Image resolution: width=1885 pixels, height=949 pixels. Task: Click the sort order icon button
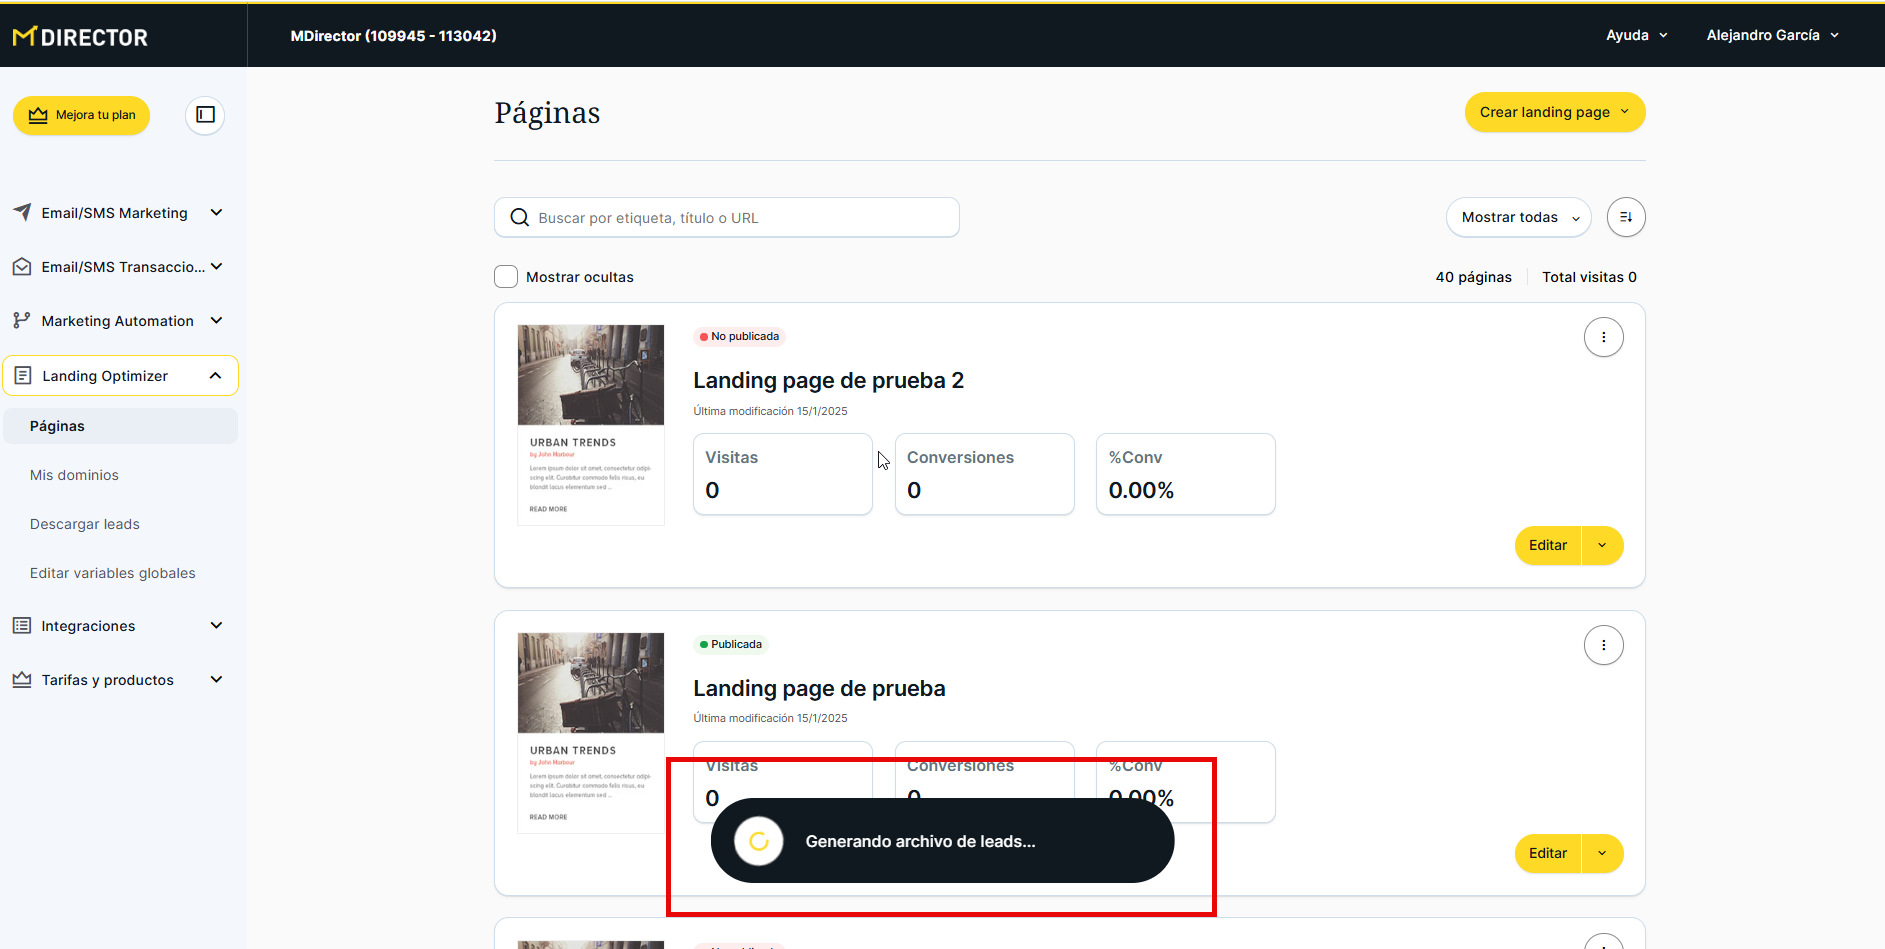pos(1625,217)
